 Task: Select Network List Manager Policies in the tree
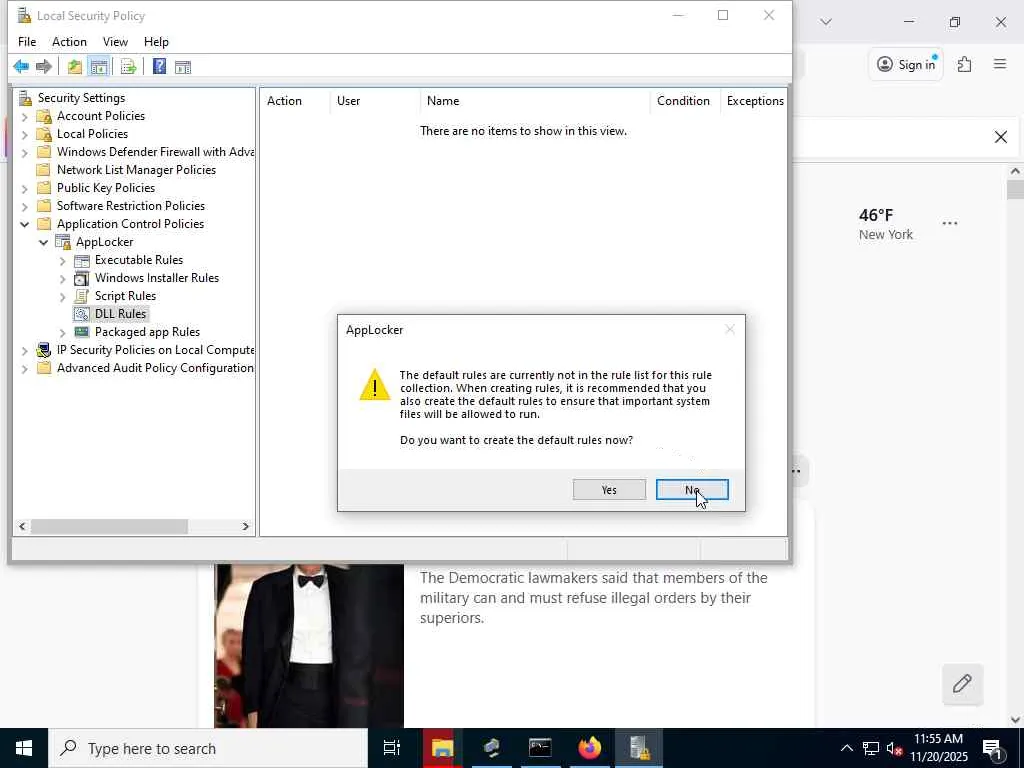[x=136, y=170]
